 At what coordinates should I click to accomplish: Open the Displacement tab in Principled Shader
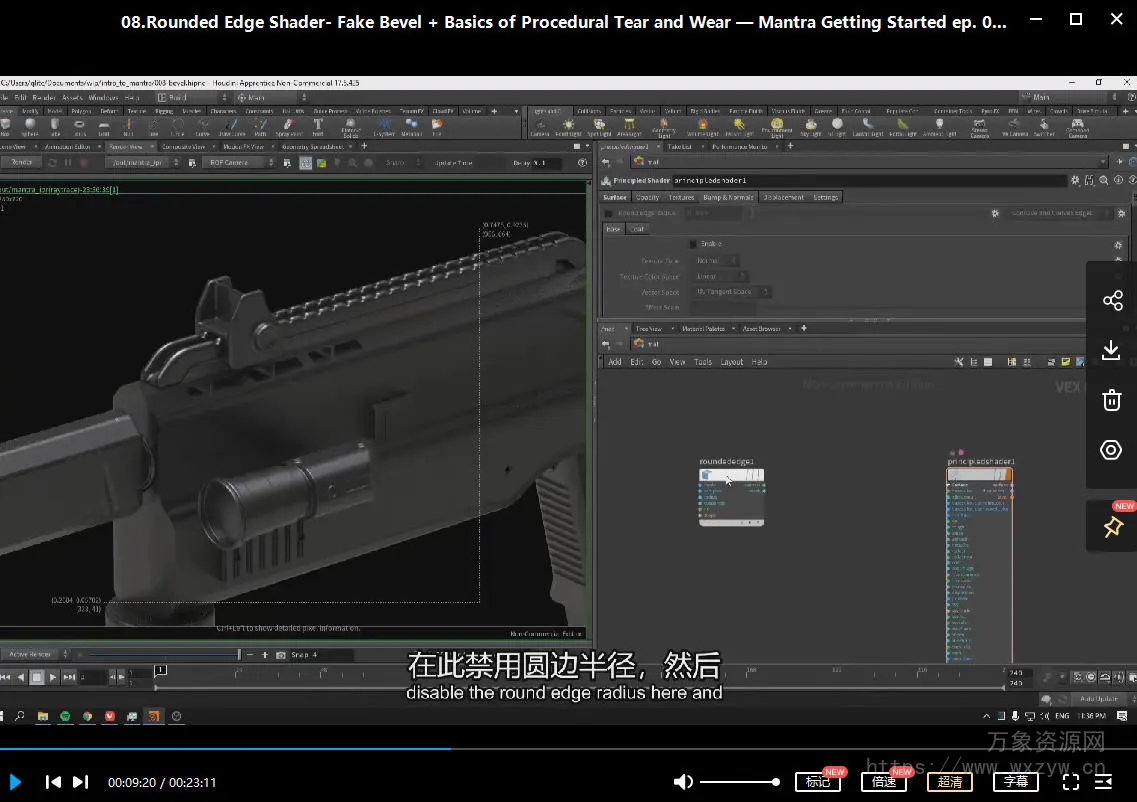tap(783, 197)
